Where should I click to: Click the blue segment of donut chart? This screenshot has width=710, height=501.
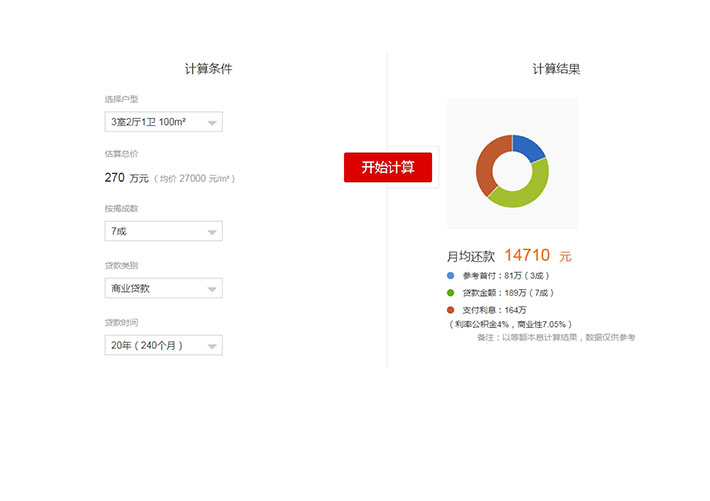point(528,147)
